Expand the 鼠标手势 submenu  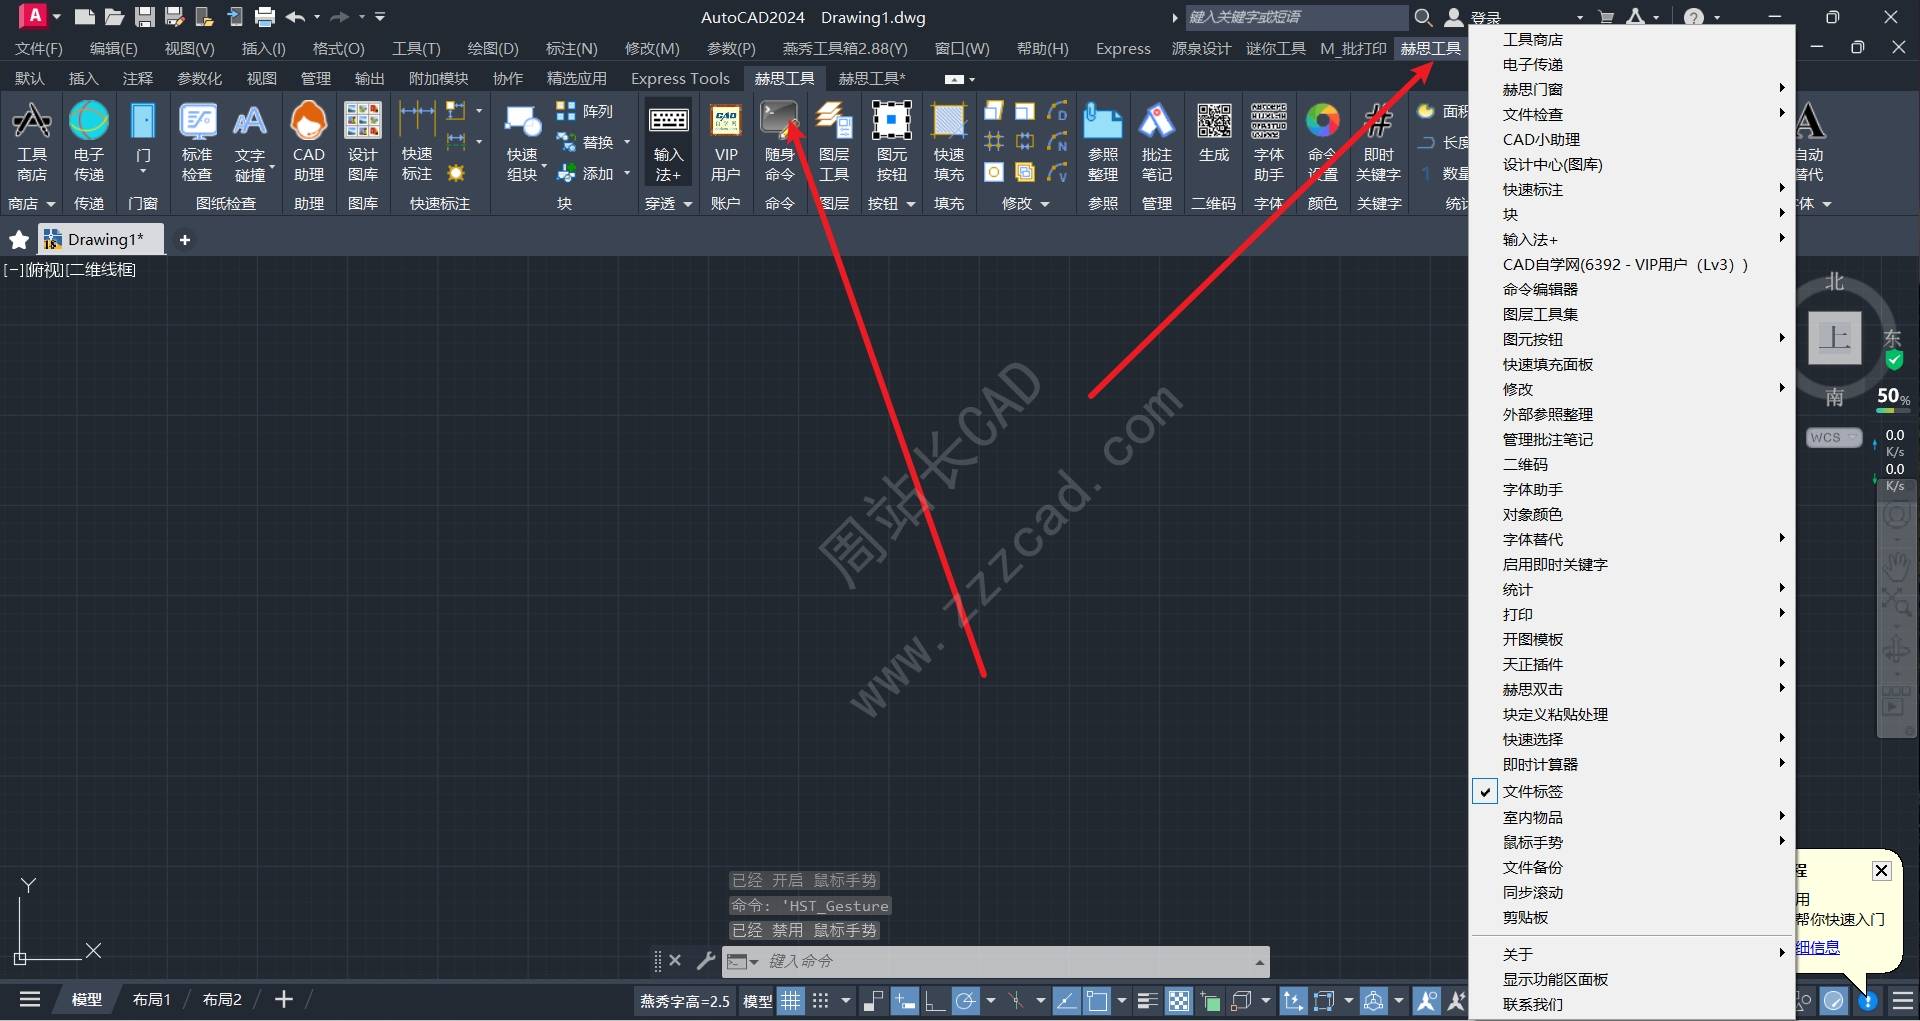(1632, 842)
